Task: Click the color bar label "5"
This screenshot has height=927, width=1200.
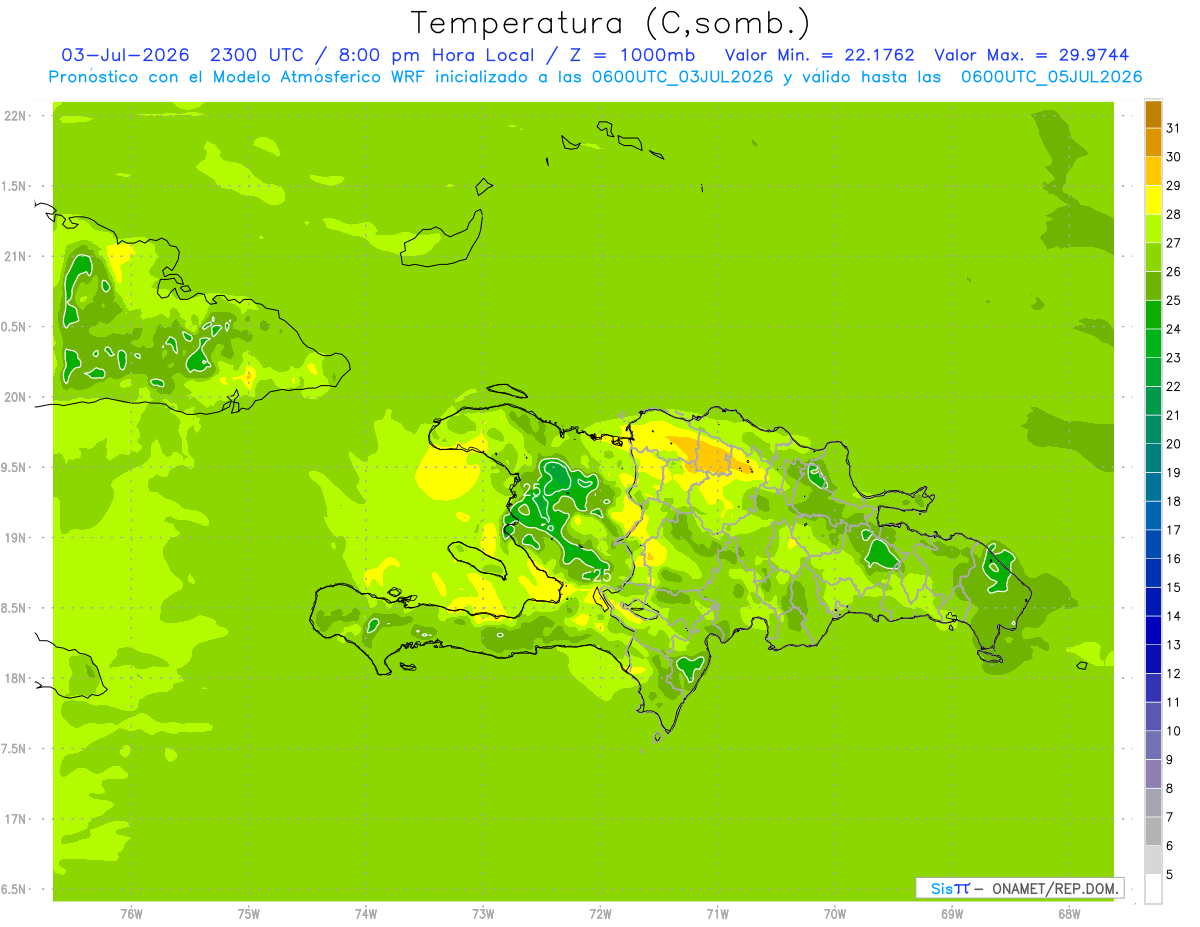Action: (x=1170, y=875)
